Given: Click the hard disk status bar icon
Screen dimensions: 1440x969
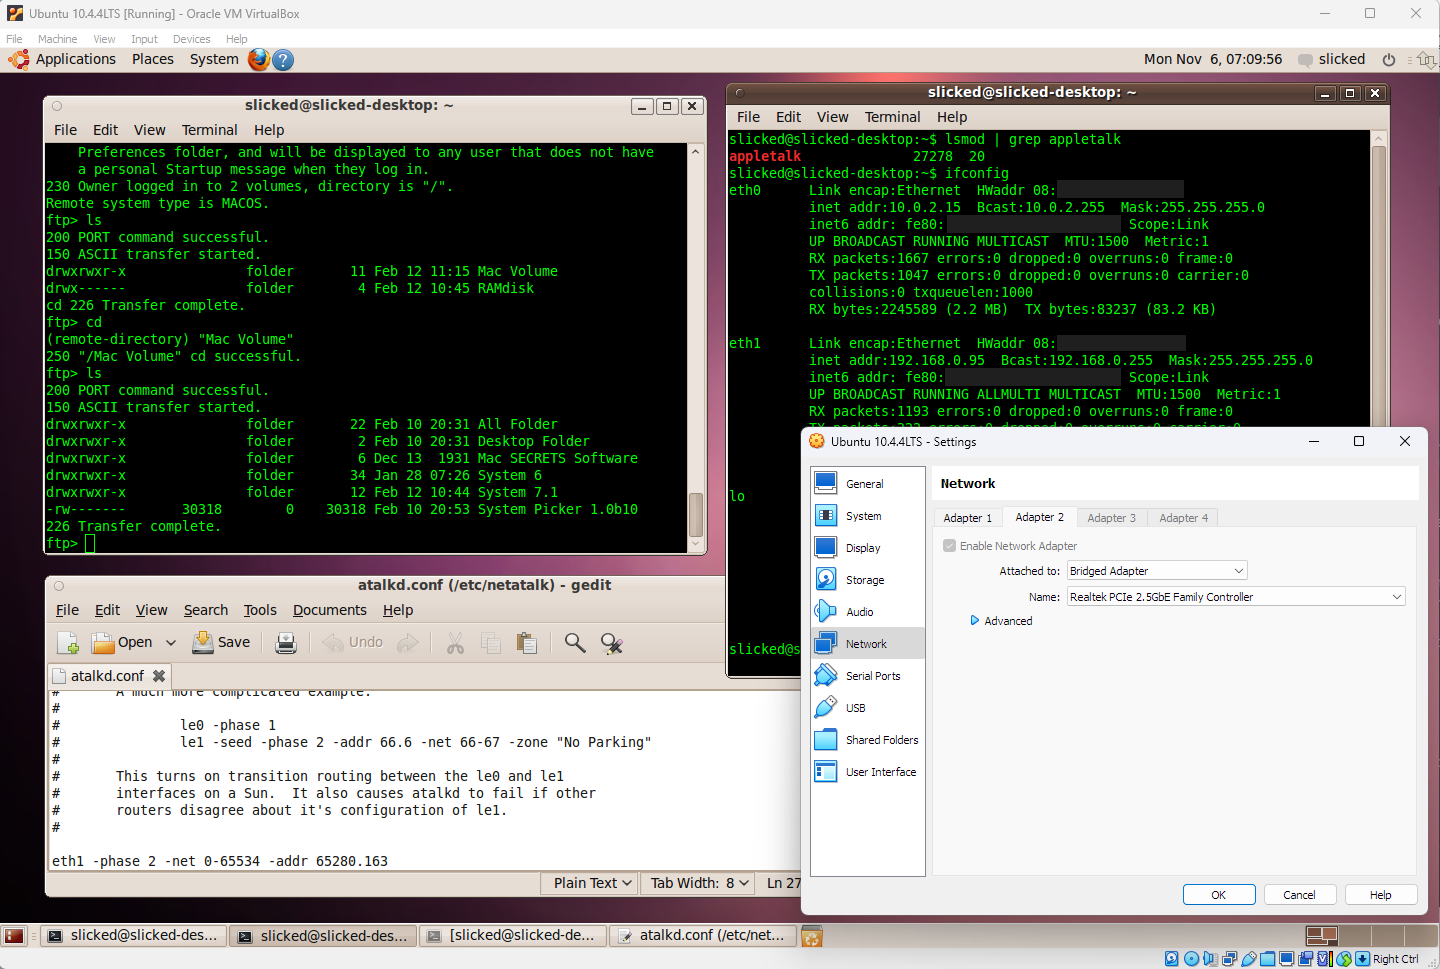Looking at the screenshot, I should [x=1172, y=958].
